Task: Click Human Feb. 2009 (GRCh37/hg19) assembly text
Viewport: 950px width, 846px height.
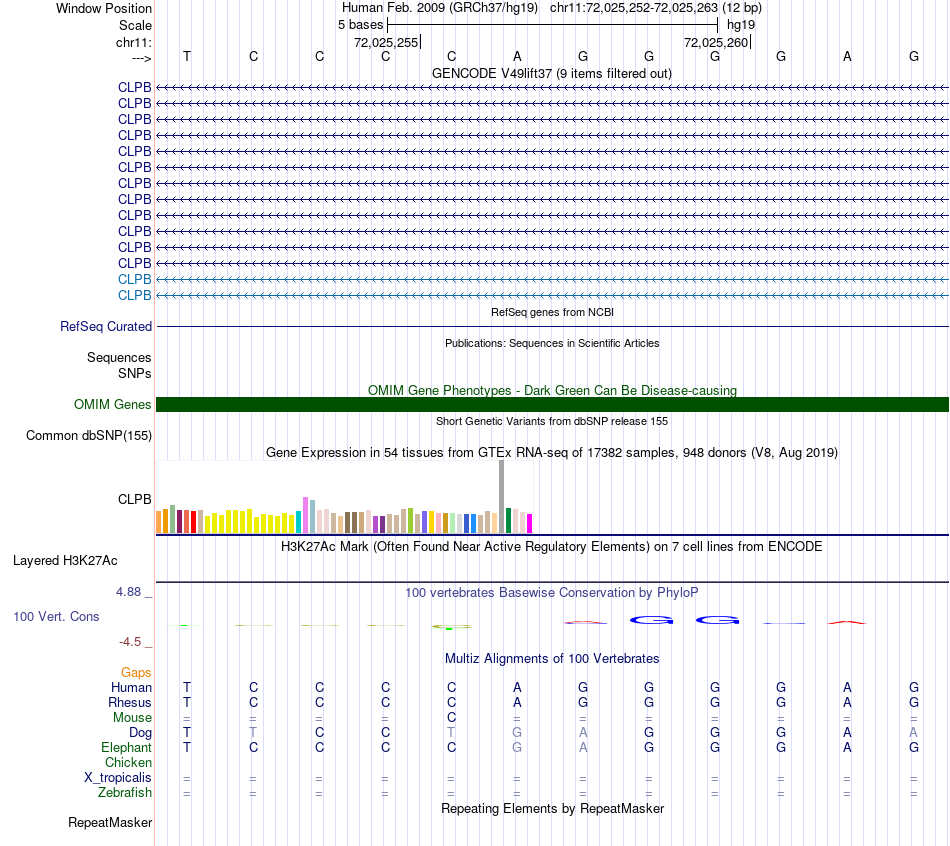Action: (440, 8)
